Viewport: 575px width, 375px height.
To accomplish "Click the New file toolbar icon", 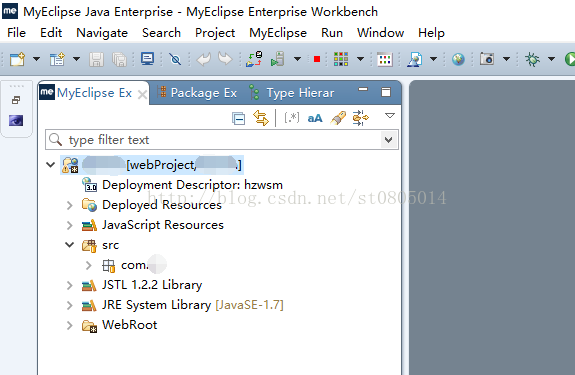I will click(17, 59).
